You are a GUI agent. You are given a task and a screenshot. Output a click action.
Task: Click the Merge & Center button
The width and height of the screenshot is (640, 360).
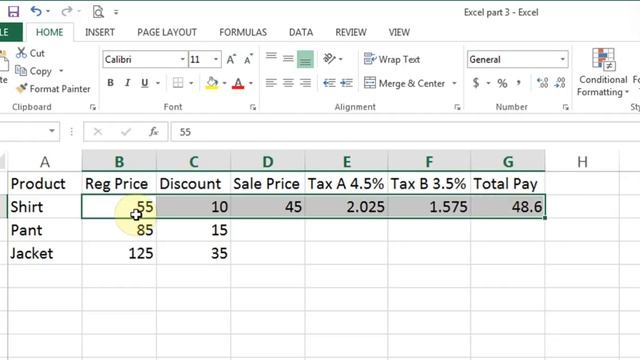(404, 83)
